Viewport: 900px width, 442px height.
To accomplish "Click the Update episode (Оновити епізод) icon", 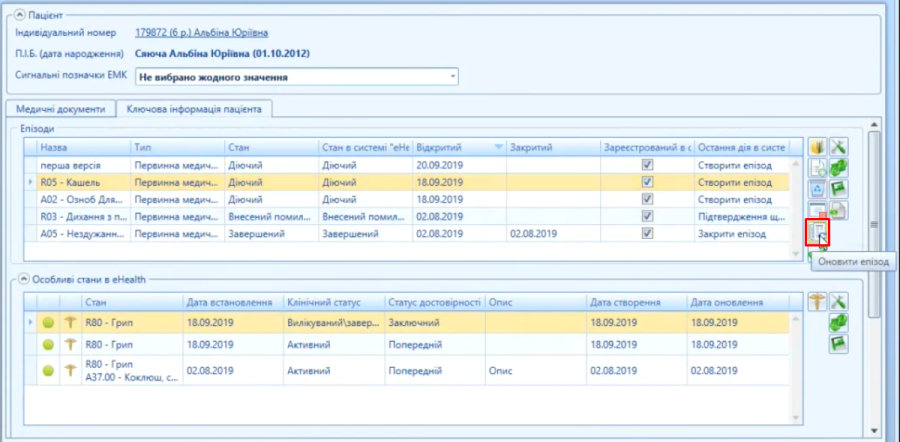I will [817, 232].
